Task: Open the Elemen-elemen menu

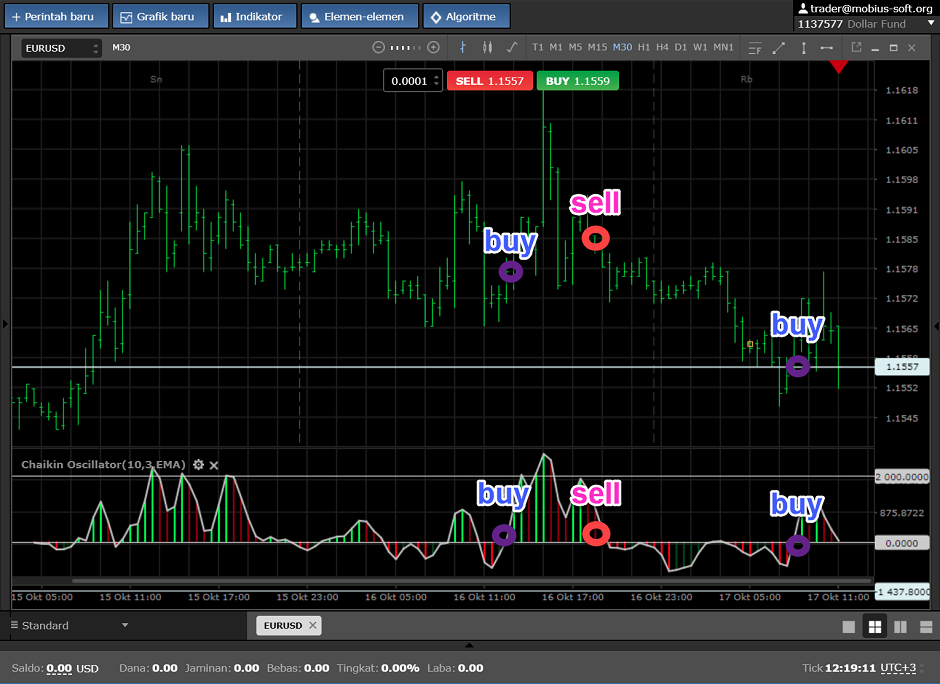Action: (x=360, y=16)
